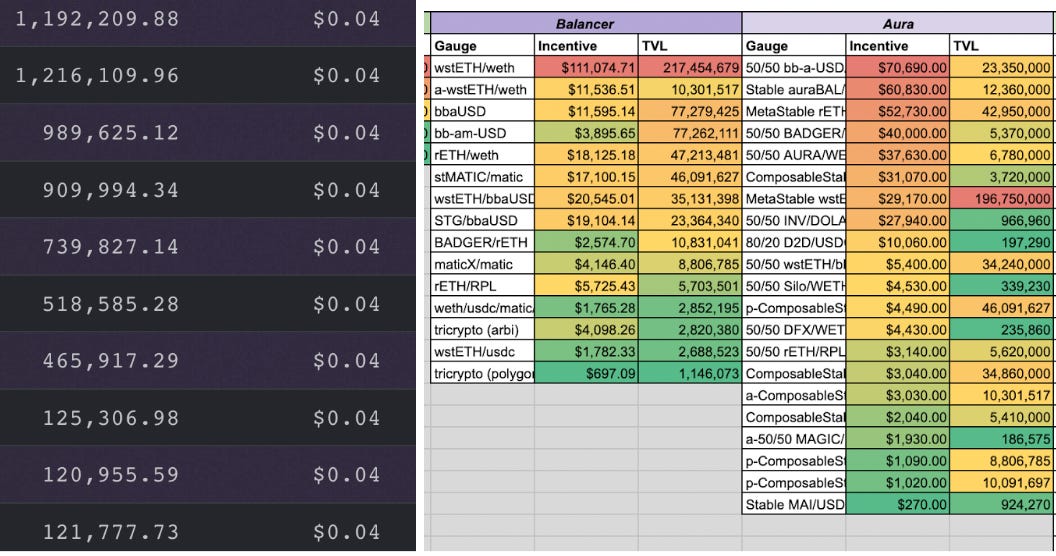The width and height of the screenshot is (1056, 556).
Task: Select the 47,213,481 TVL cell
Action: pos(690,155)
